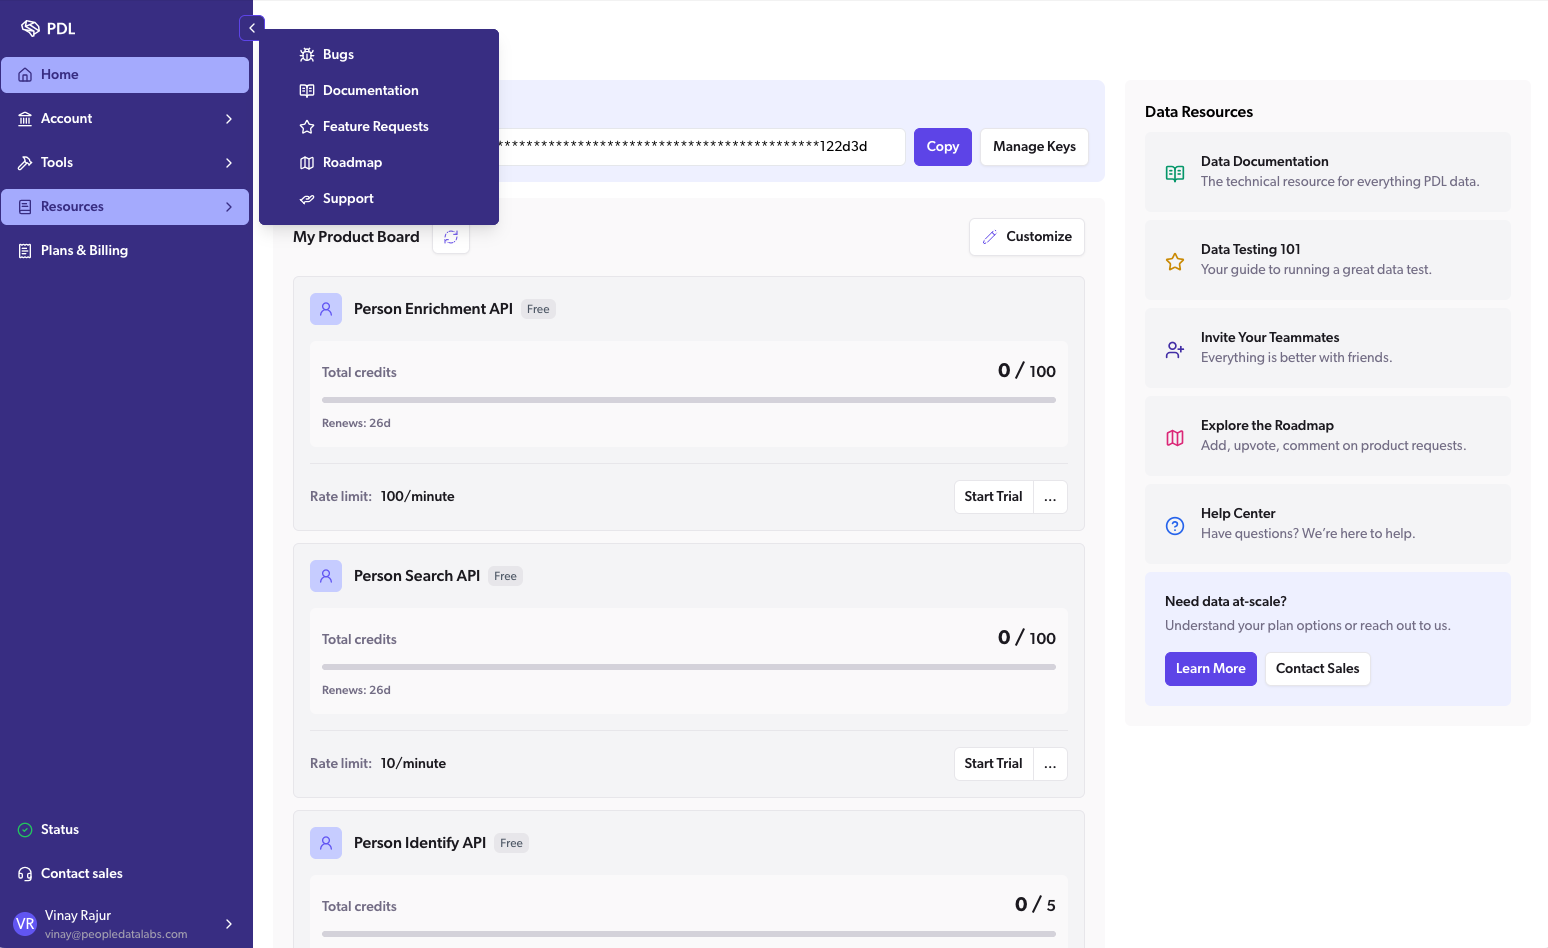This screenshot has width=1548, height=948.
Task: Click the Tools hammer icon
Action: pos(25,163)
